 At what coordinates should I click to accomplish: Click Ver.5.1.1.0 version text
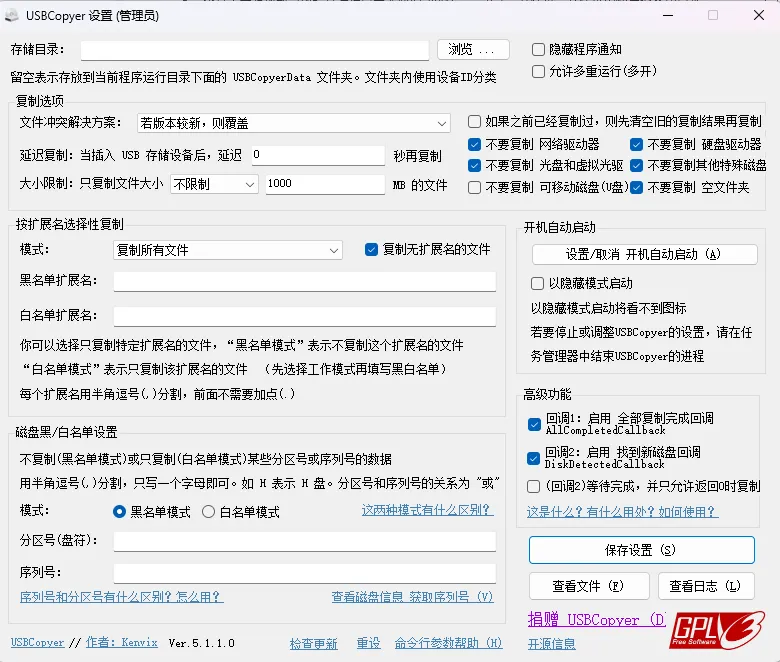(x=201, y=643)
